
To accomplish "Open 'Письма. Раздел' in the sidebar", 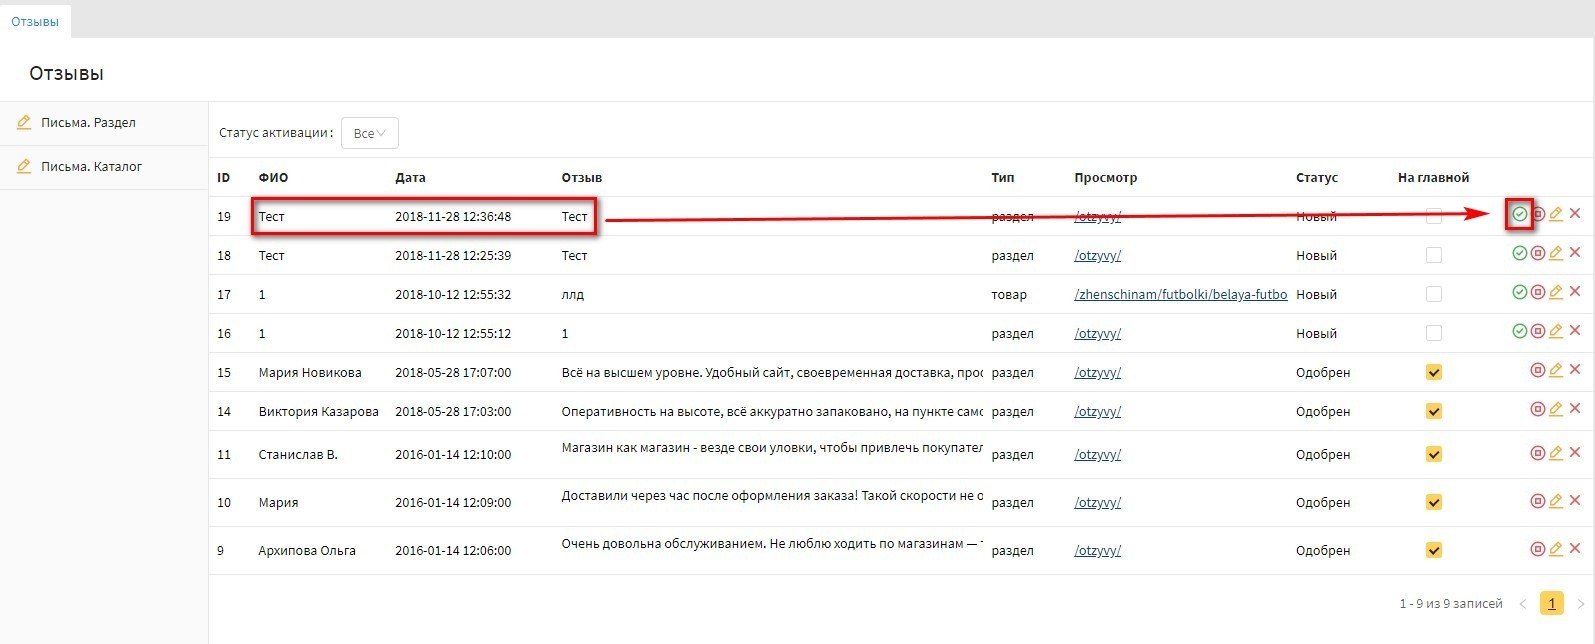I will 88,123.
